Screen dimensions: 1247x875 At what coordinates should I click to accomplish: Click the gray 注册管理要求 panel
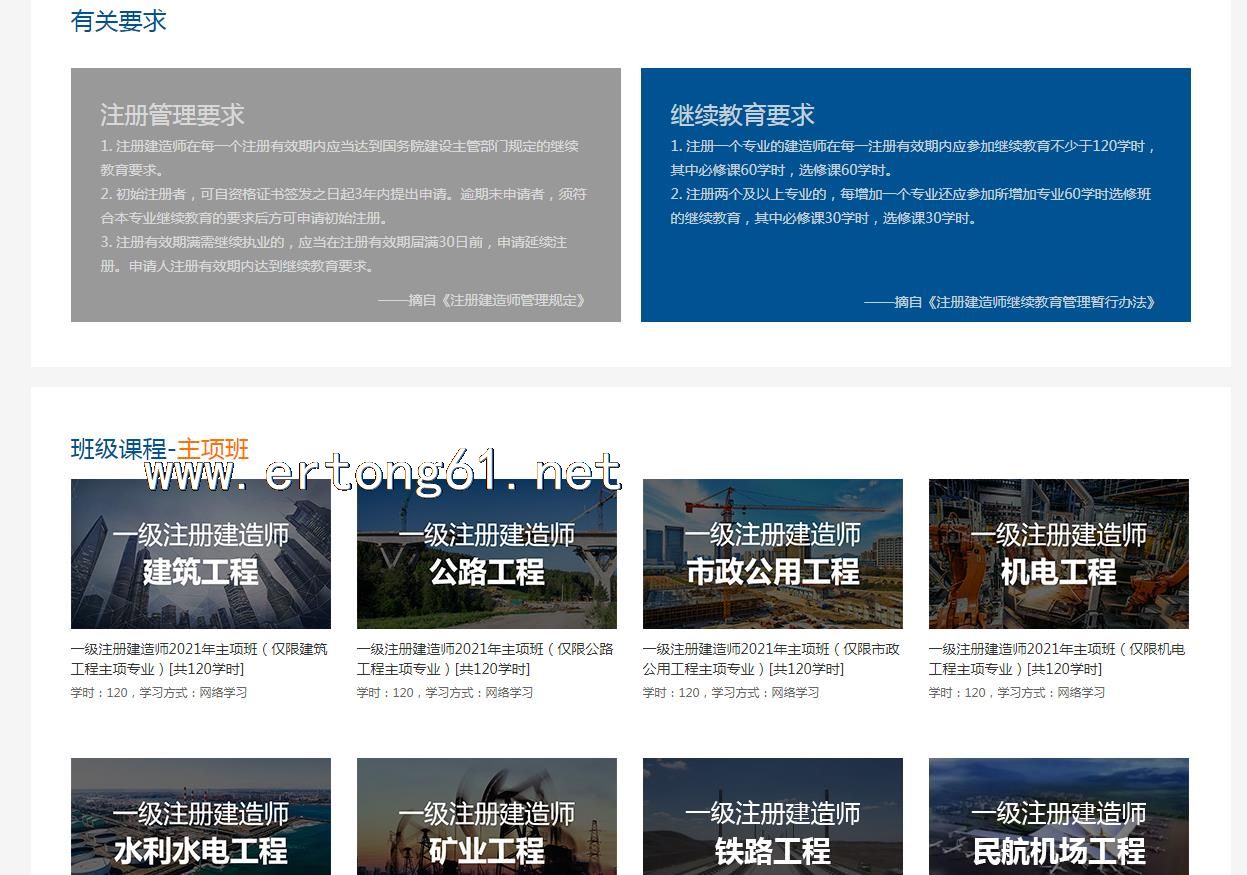coord(345,195)
